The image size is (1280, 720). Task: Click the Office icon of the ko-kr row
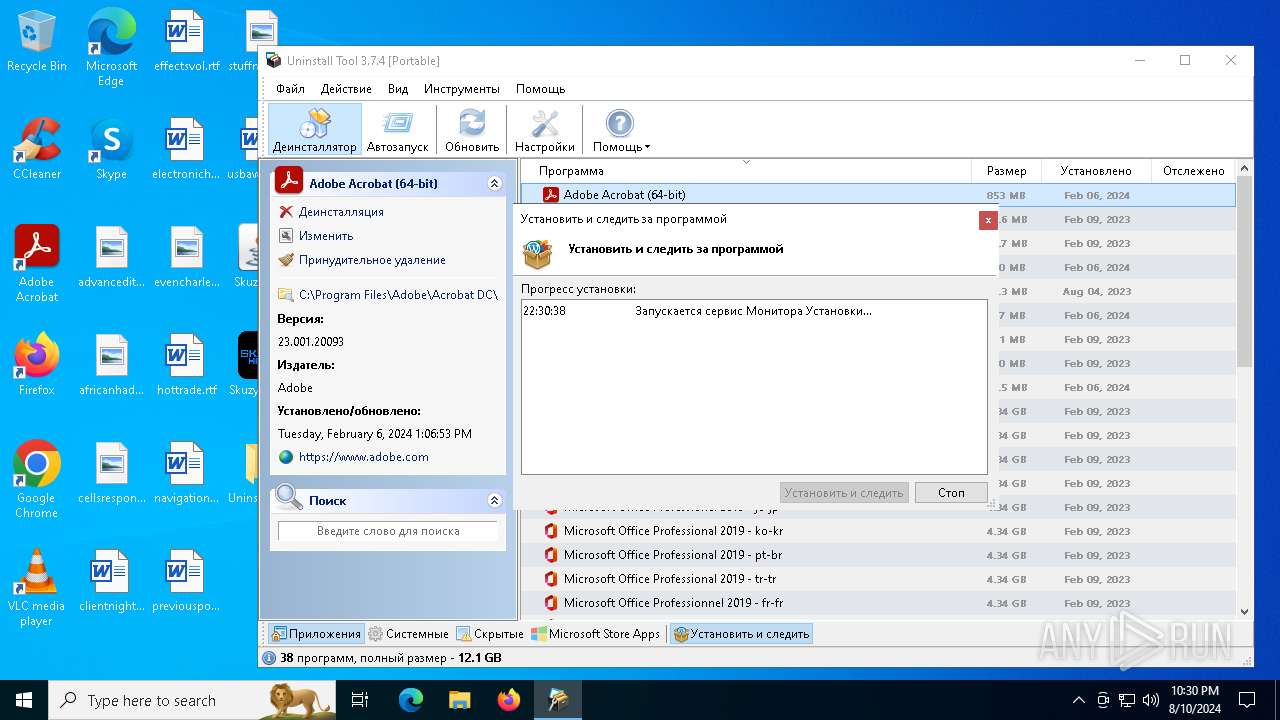(550, 531)
